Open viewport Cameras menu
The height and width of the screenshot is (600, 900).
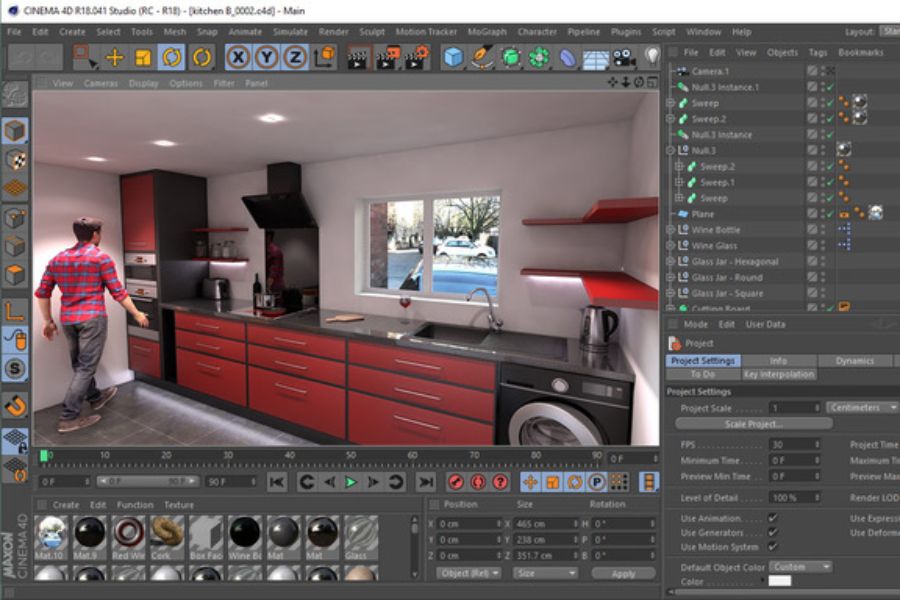click(100, 83)
